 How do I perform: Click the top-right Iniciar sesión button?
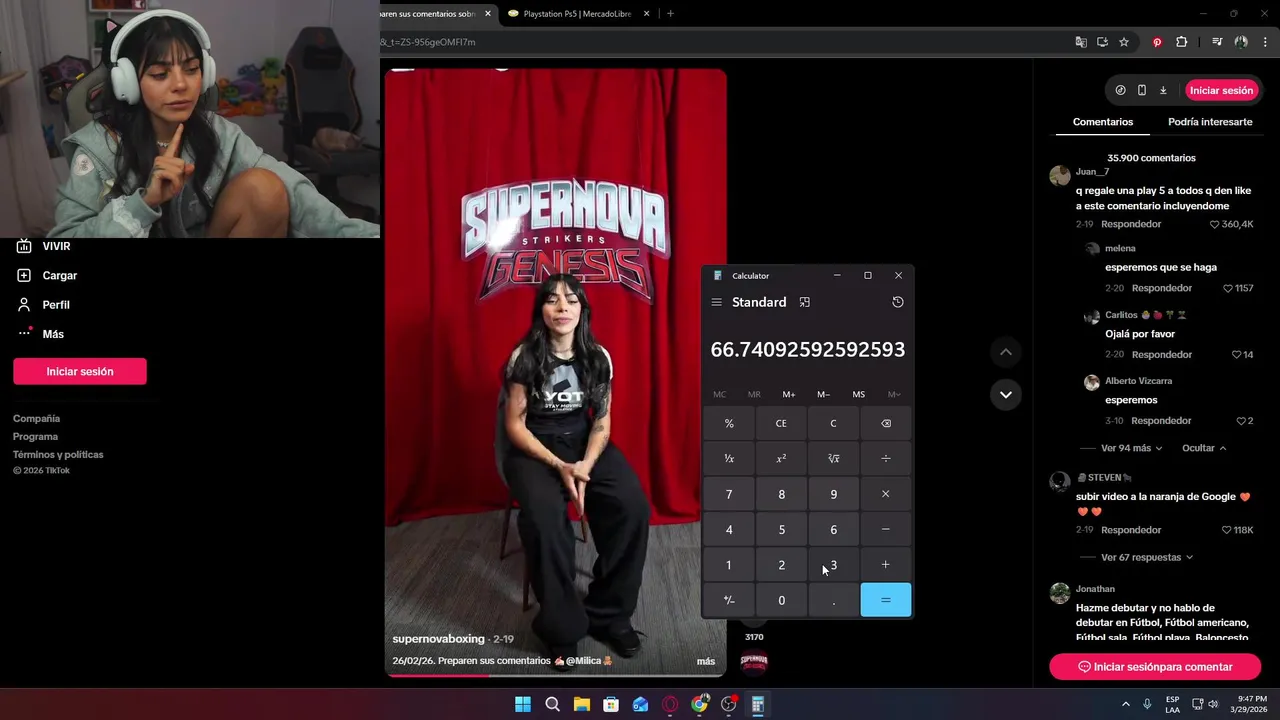coord(1221,90)
